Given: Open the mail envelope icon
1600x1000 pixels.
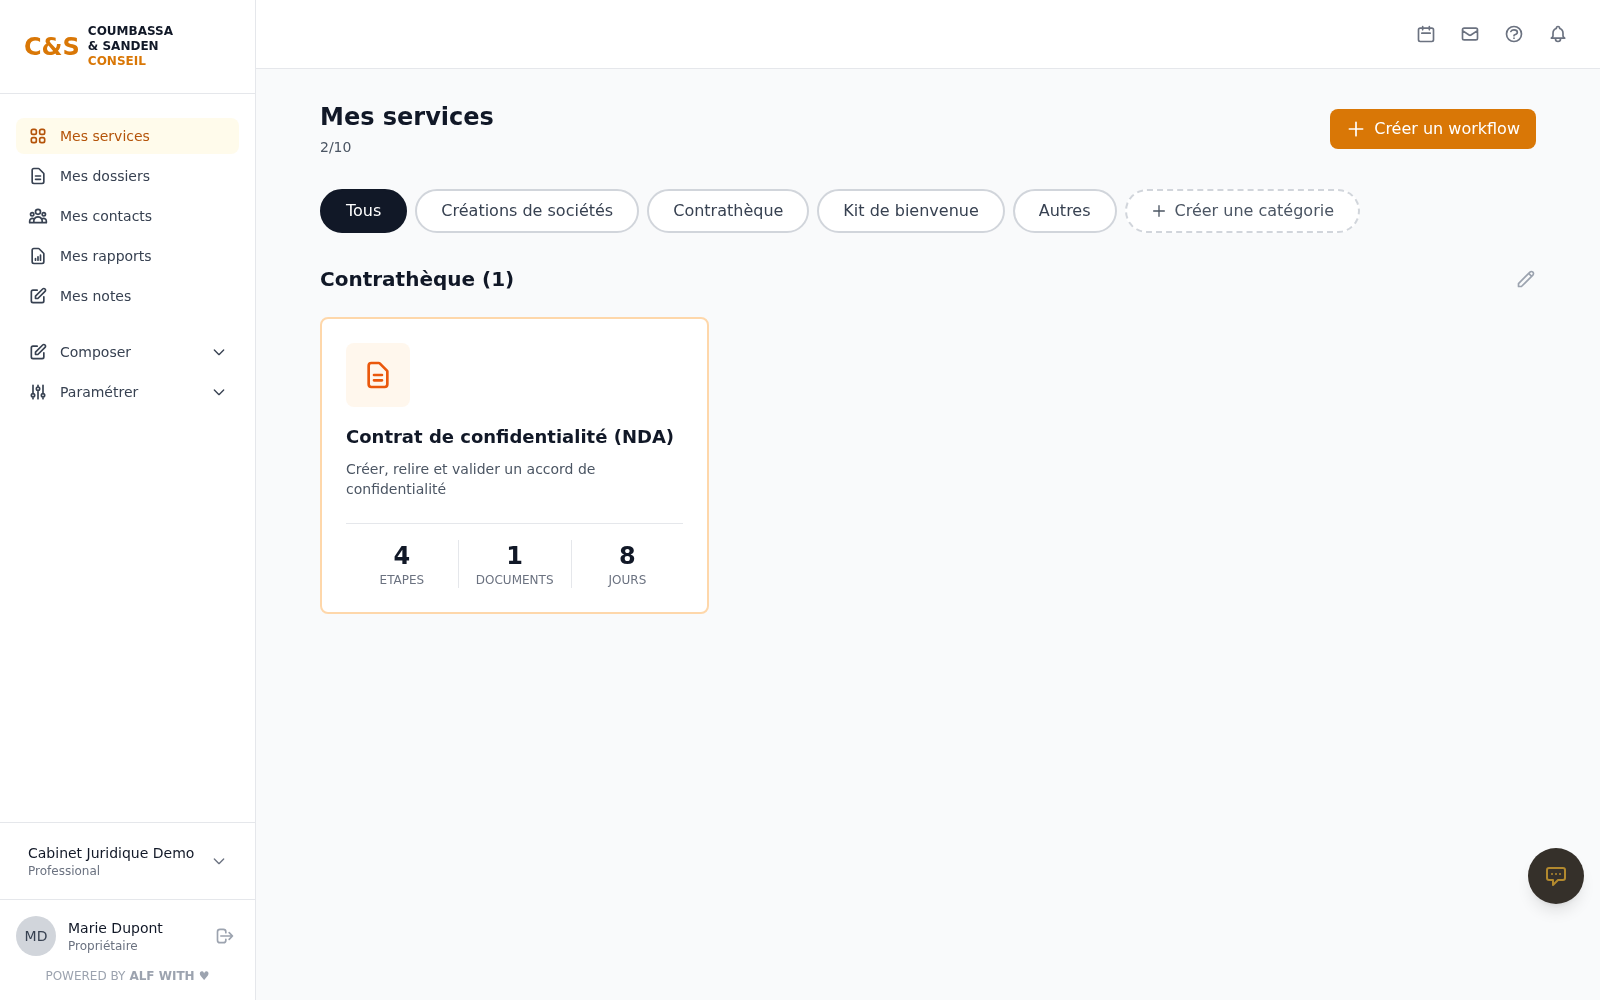Looking at the screenshot, I should tap(1470, 34).
